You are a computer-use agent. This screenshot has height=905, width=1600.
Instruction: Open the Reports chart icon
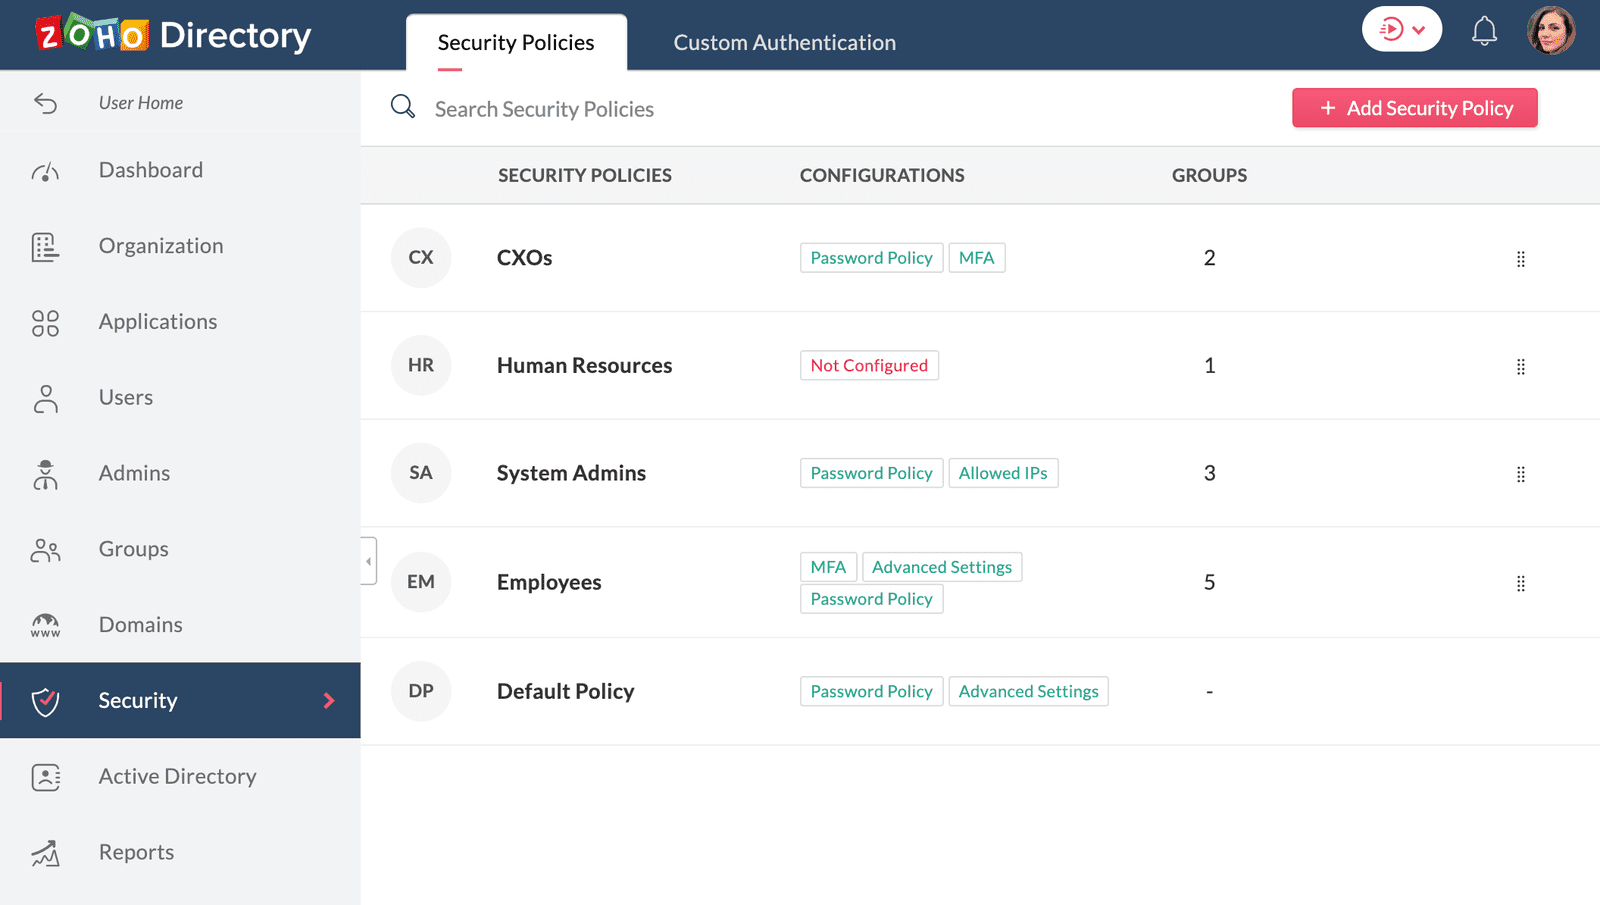(45, 853)
